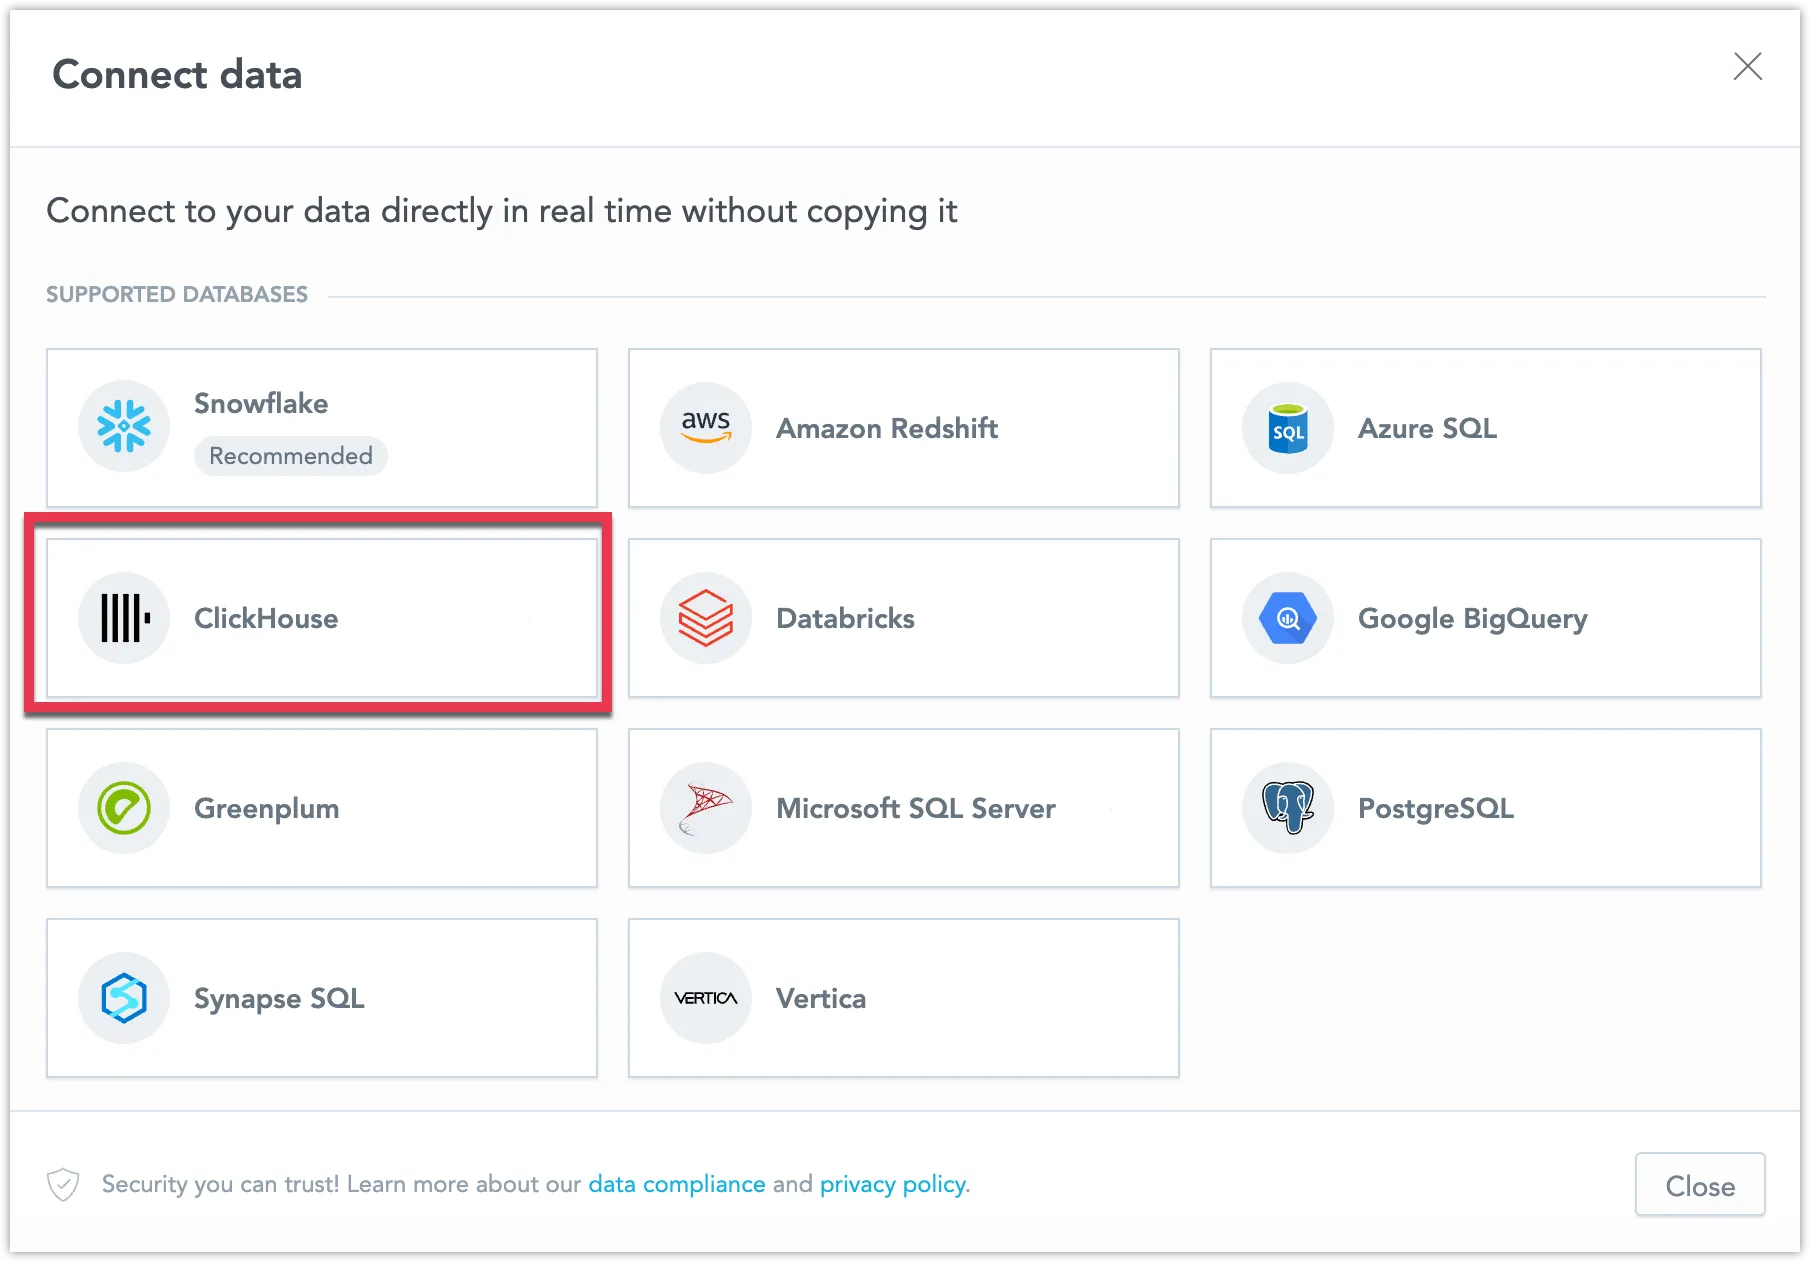
Task: Click the ClickHouse logo icon
Action: pos(124,618)
